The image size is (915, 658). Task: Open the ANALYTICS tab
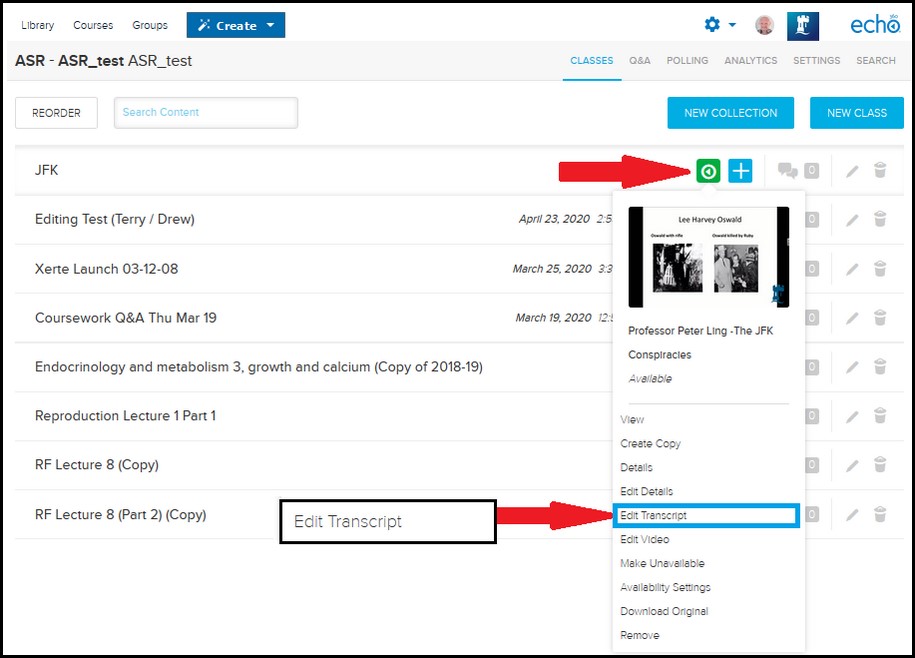pyautogui.click(x=750, y=60)
